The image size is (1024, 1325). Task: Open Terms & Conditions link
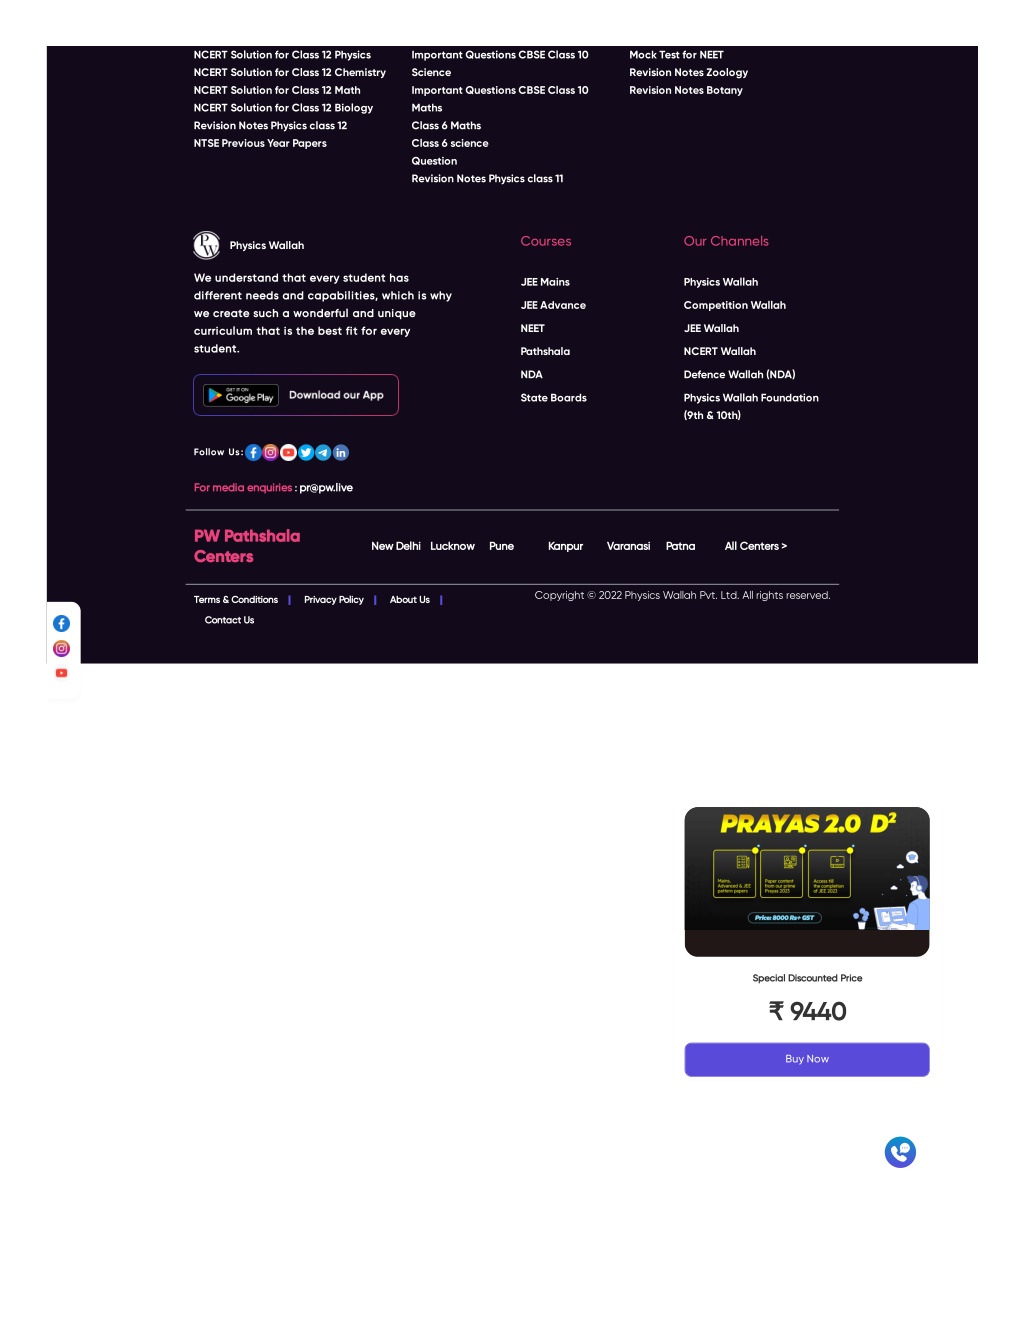pos(236,600)
